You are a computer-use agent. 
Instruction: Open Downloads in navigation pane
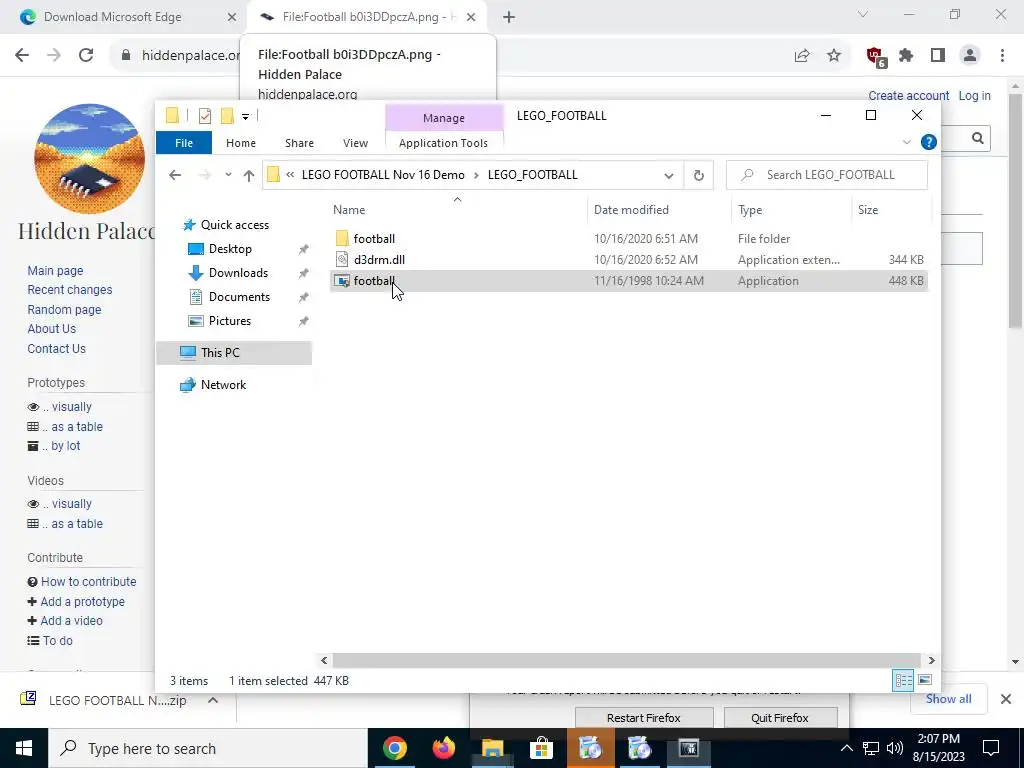[238, 273]
